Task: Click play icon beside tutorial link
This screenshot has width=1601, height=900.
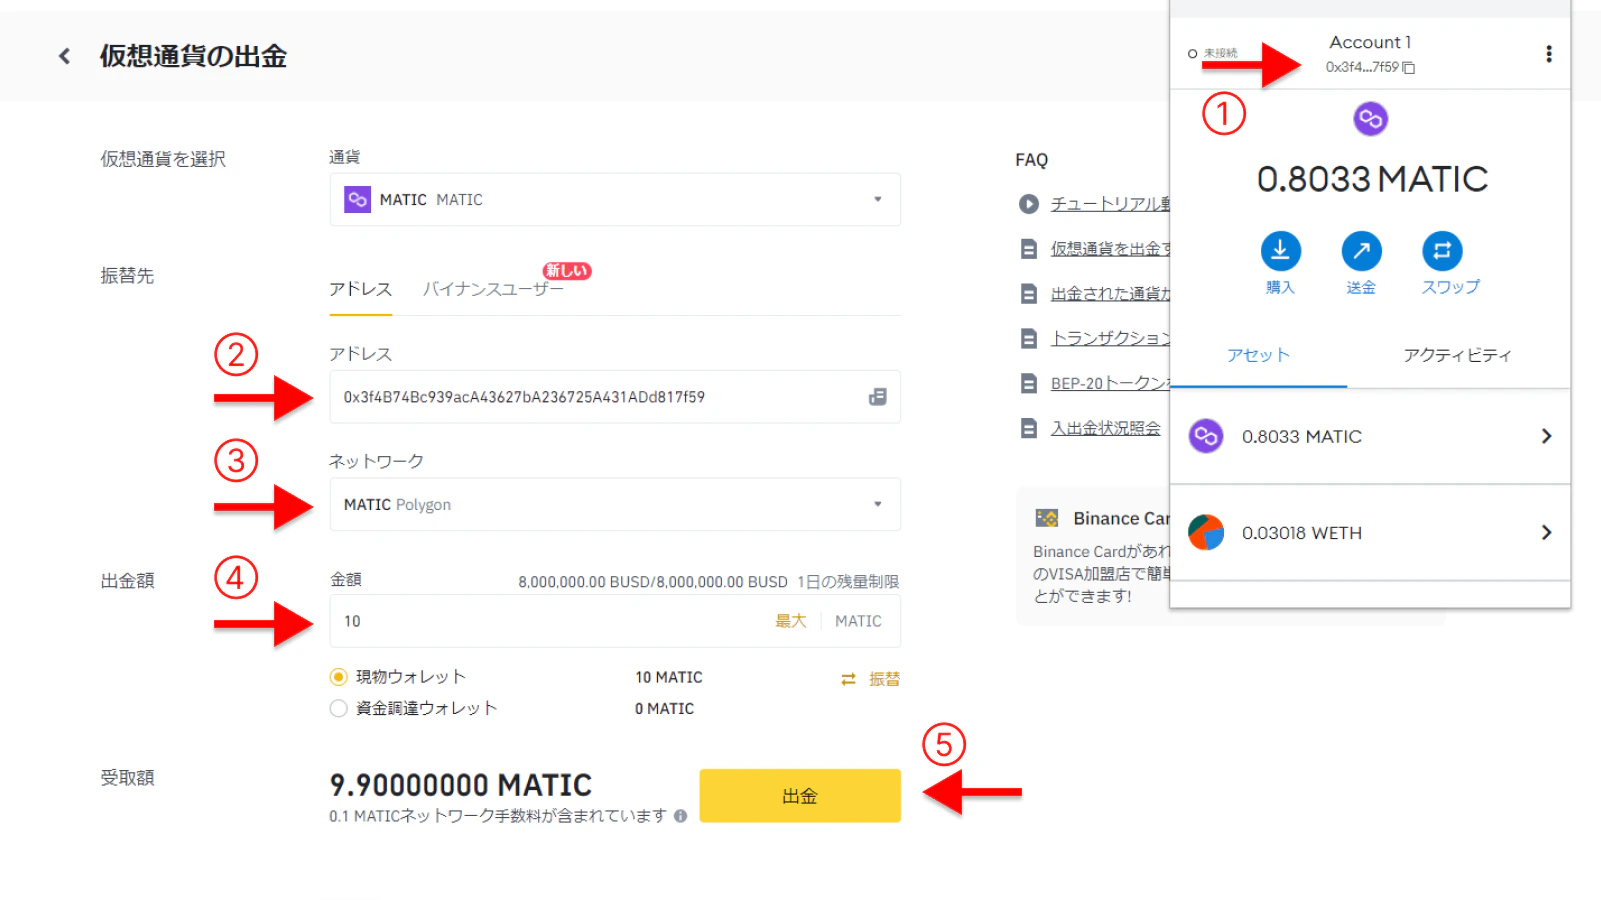Action: (1029, 204)
